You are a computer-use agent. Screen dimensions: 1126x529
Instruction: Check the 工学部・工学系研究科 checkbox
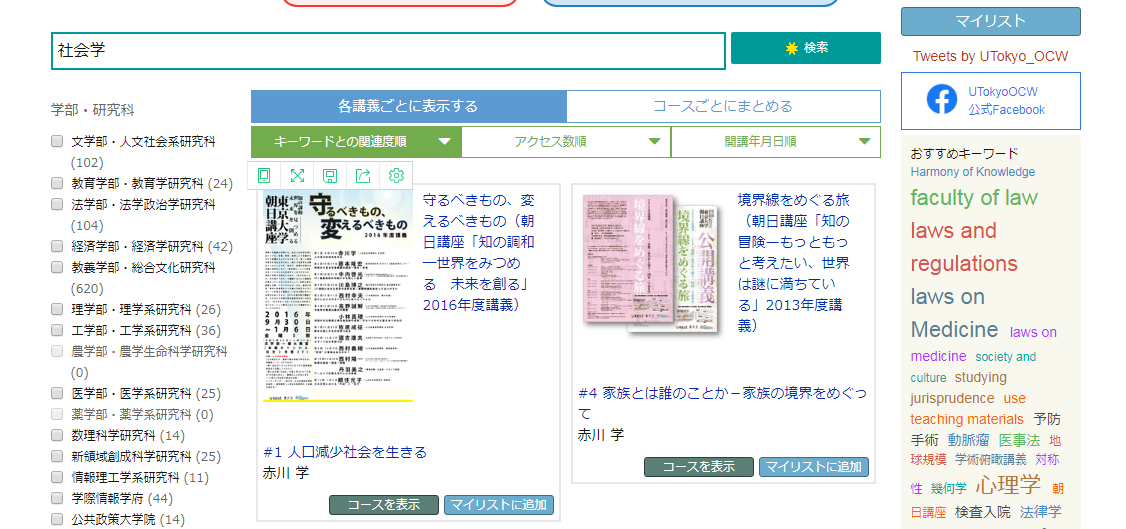57,330
